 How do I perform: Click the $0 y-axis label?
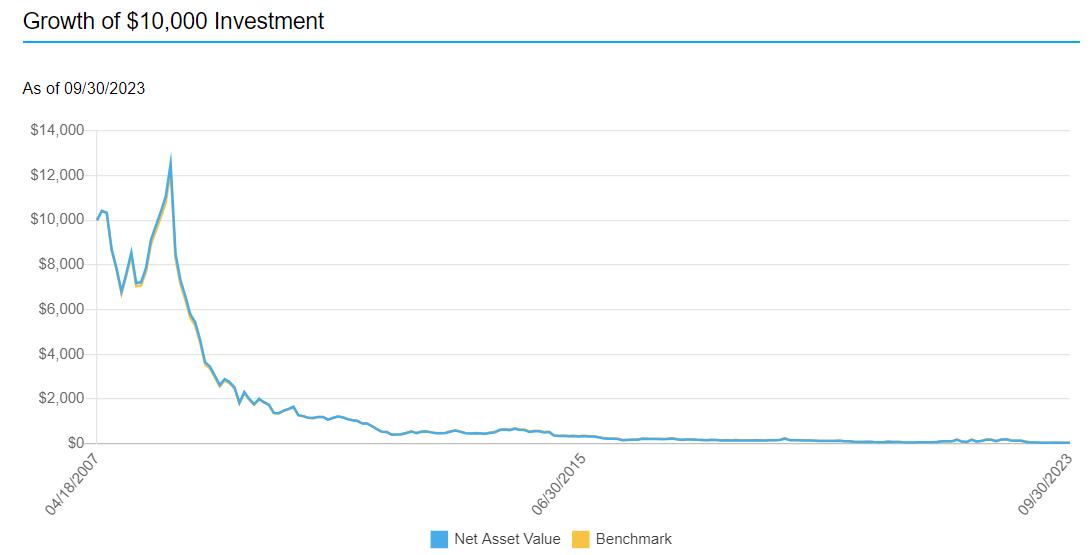pos(74,443)
